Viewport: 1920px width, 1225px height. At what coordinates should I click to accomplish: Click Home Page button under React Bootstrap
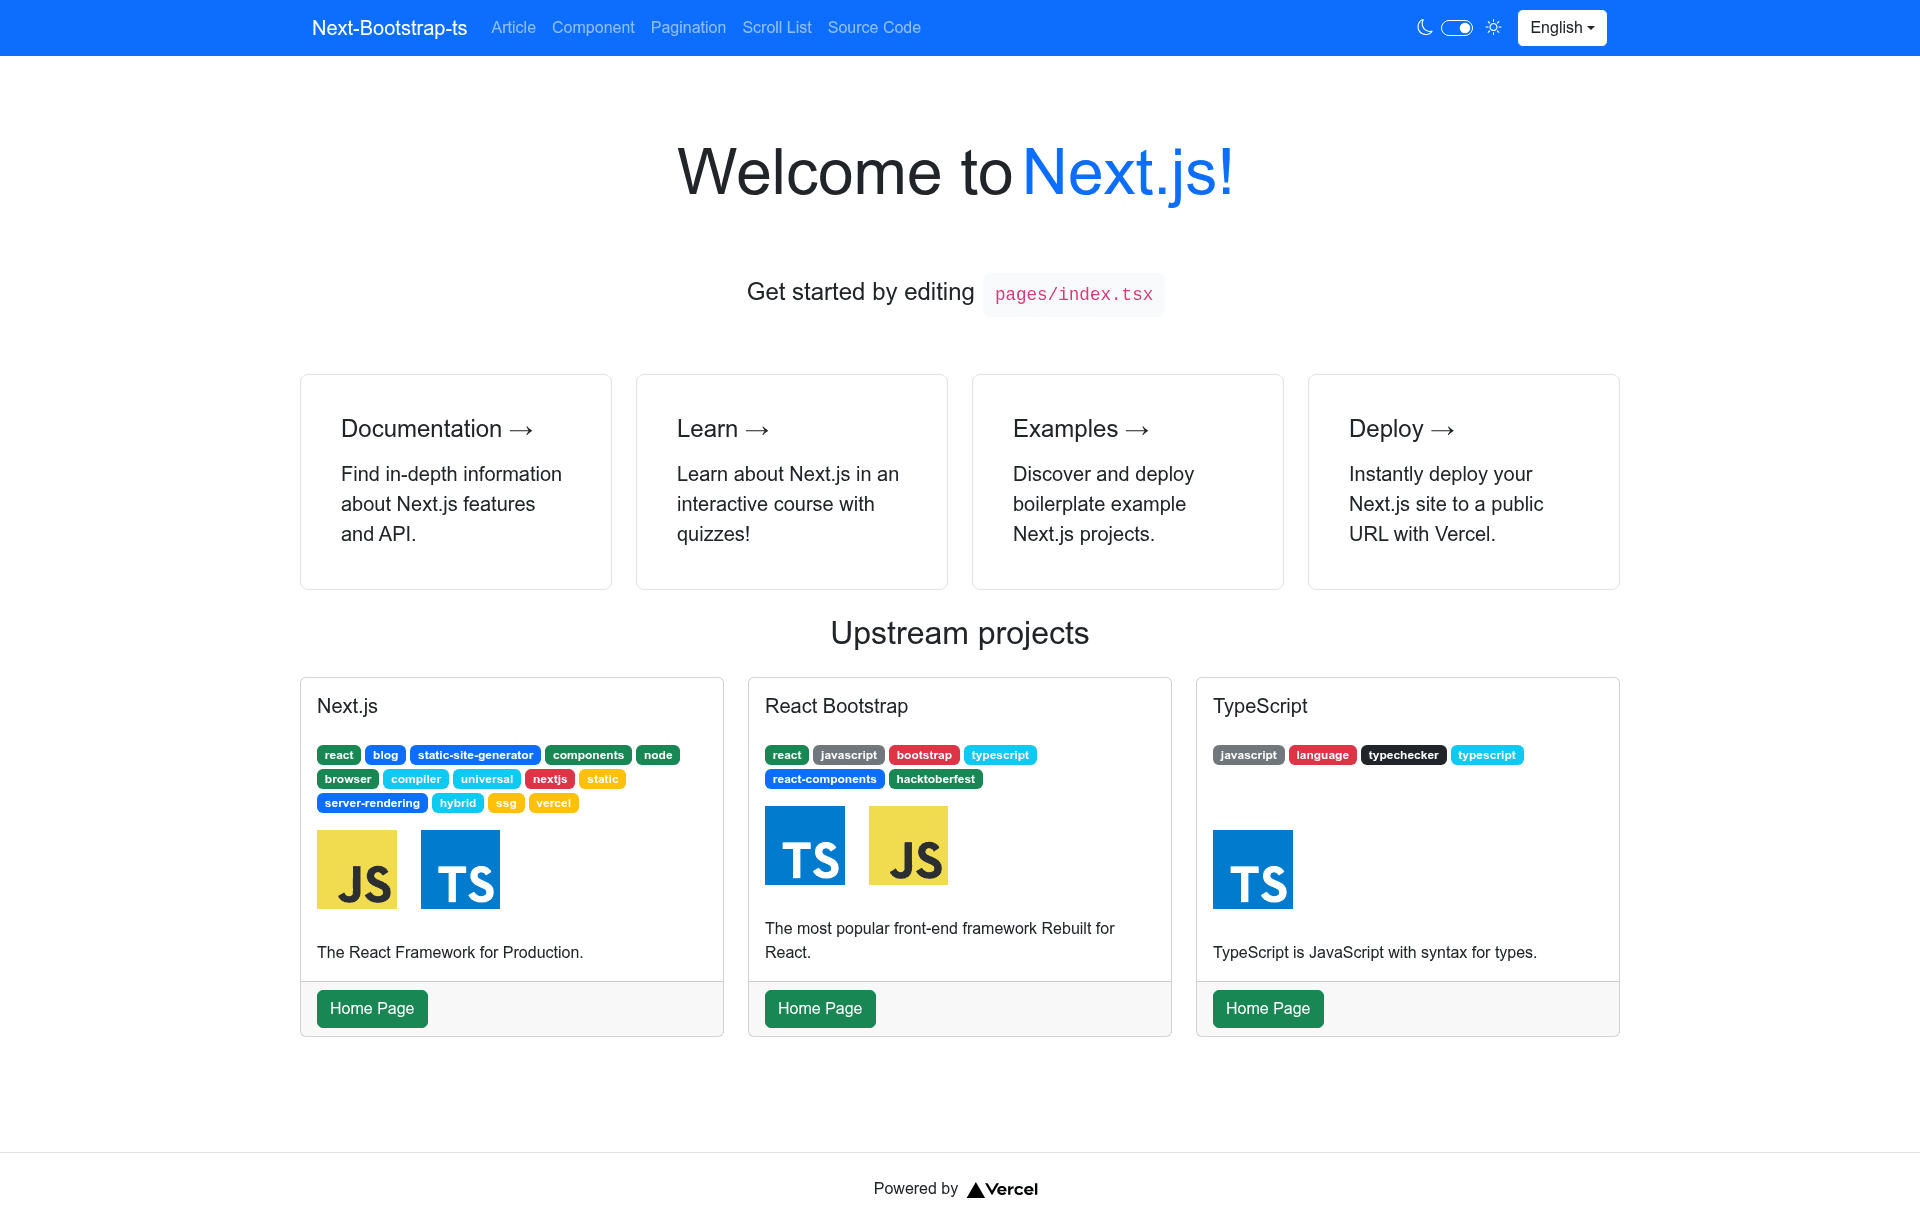pos(820,1009)
